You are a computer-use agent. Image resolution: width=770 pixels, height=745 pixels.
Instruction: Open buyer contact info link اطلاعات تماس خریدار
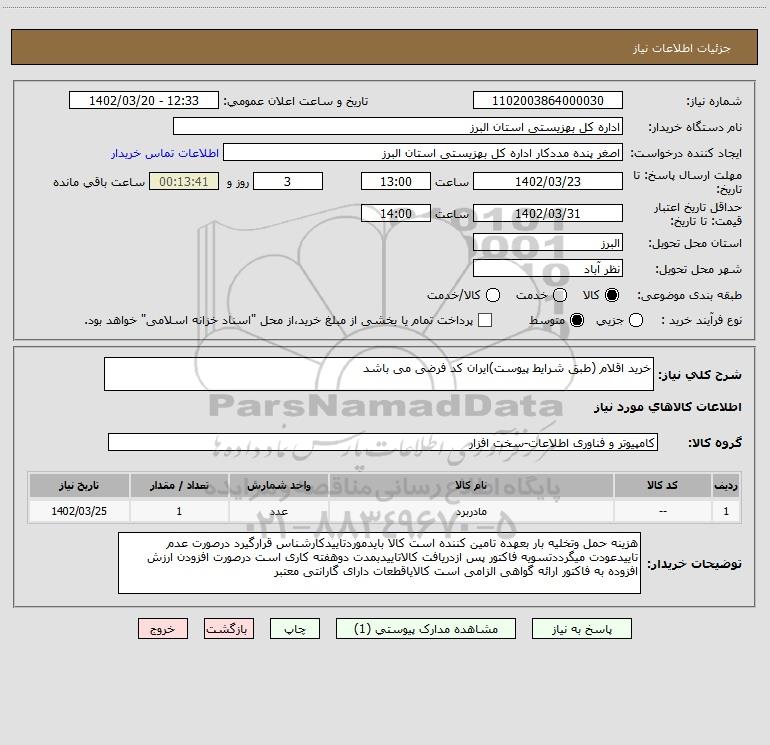point(165,153)
